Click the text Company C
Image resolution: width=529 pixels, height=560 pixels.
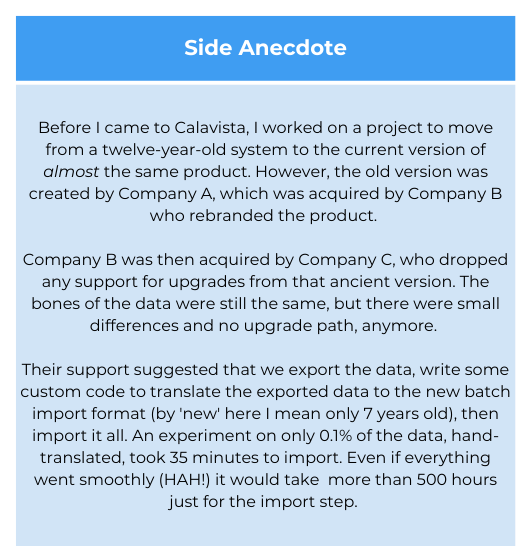[x=346, y=260]
